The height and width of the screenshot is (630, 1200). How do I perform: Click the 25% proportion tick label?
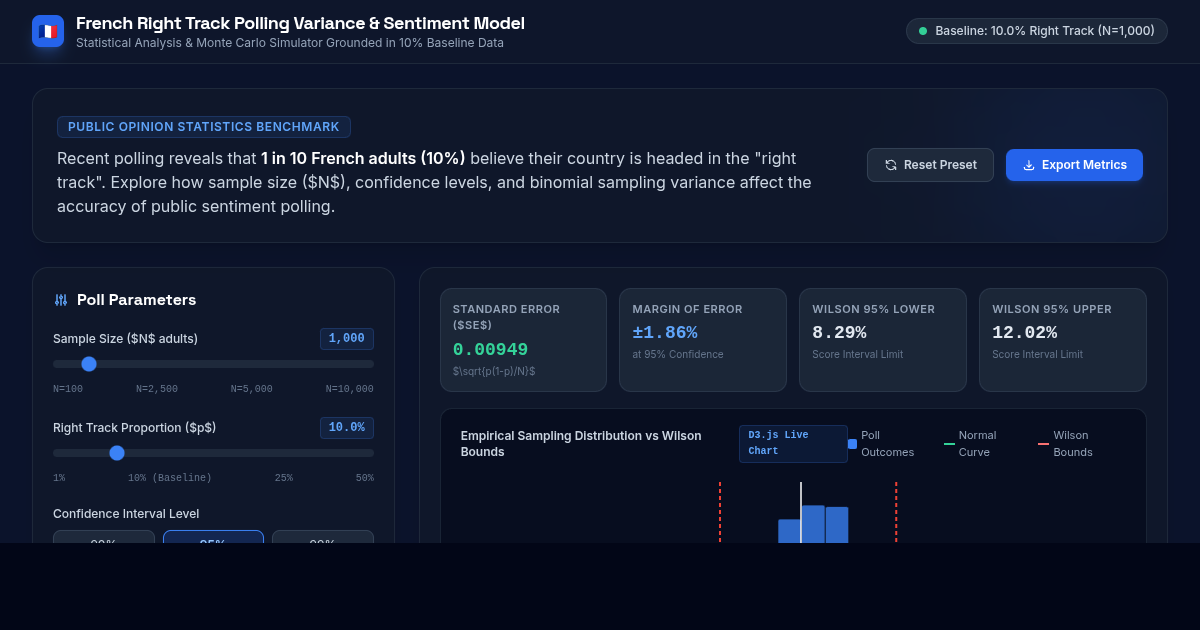(x=284, y=478)
